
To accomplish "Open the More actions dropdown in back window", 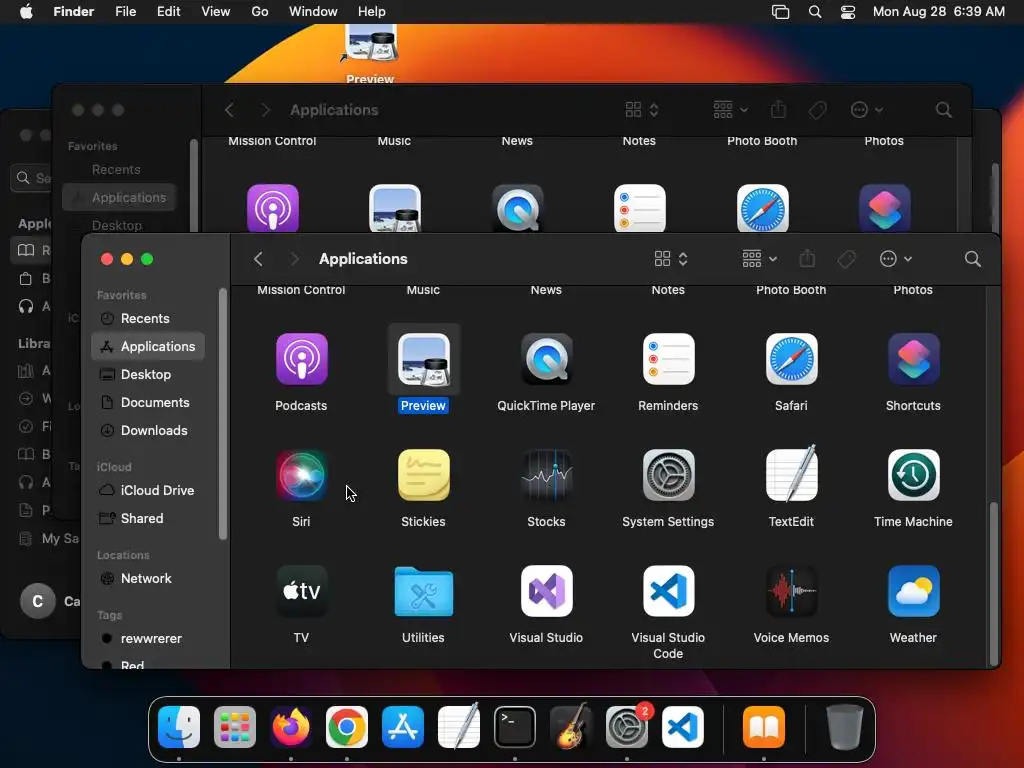I will point(867,110).
